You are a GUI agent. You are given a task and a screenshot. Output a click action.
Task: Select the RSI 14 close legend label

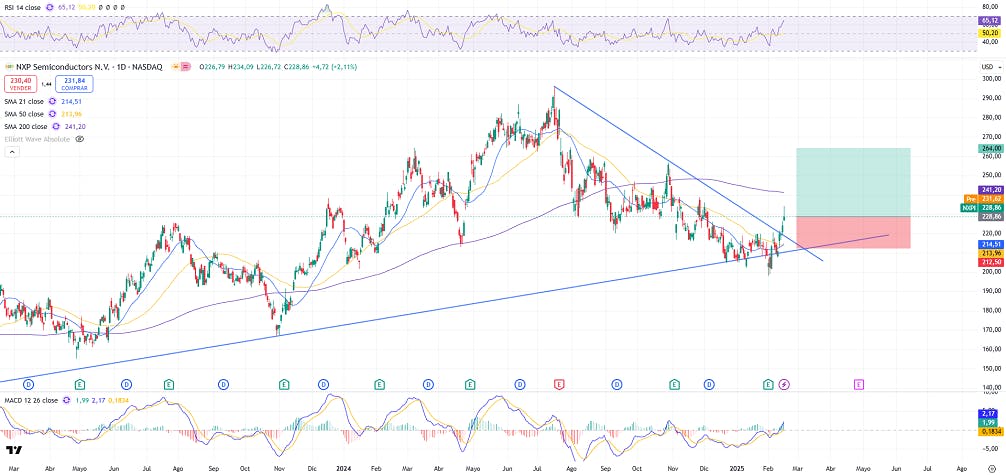point(20,7)
